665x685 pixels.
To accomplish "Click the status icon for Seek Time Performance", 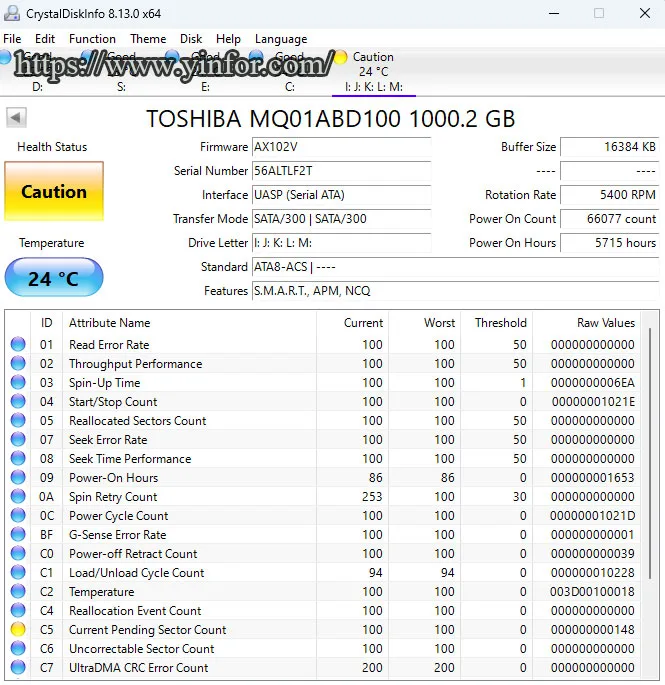I will pyautogui.click(x=18, y=458).
